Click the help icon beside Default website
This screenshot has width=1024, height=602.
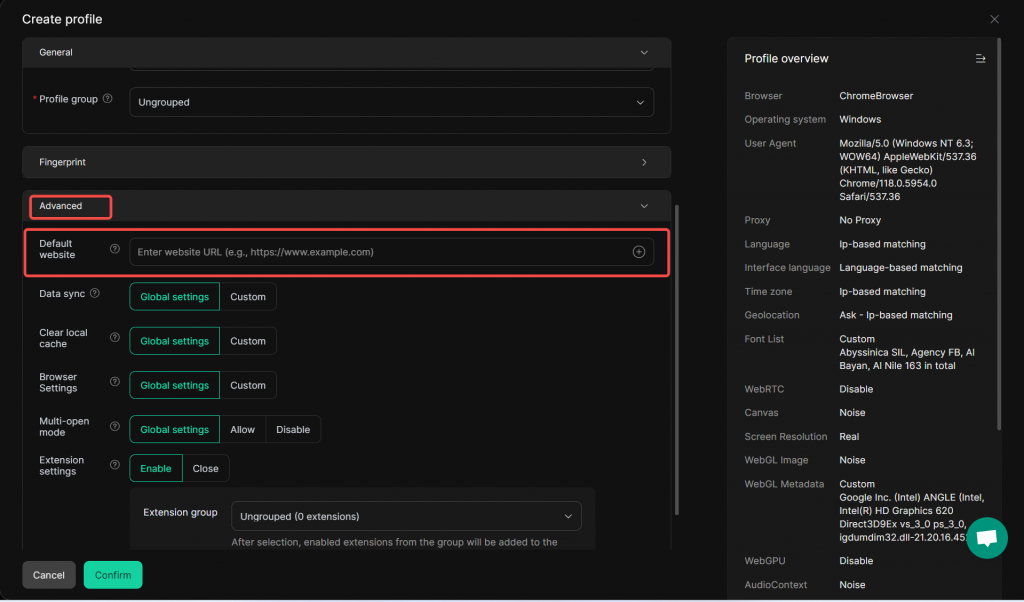click(115, 249)
